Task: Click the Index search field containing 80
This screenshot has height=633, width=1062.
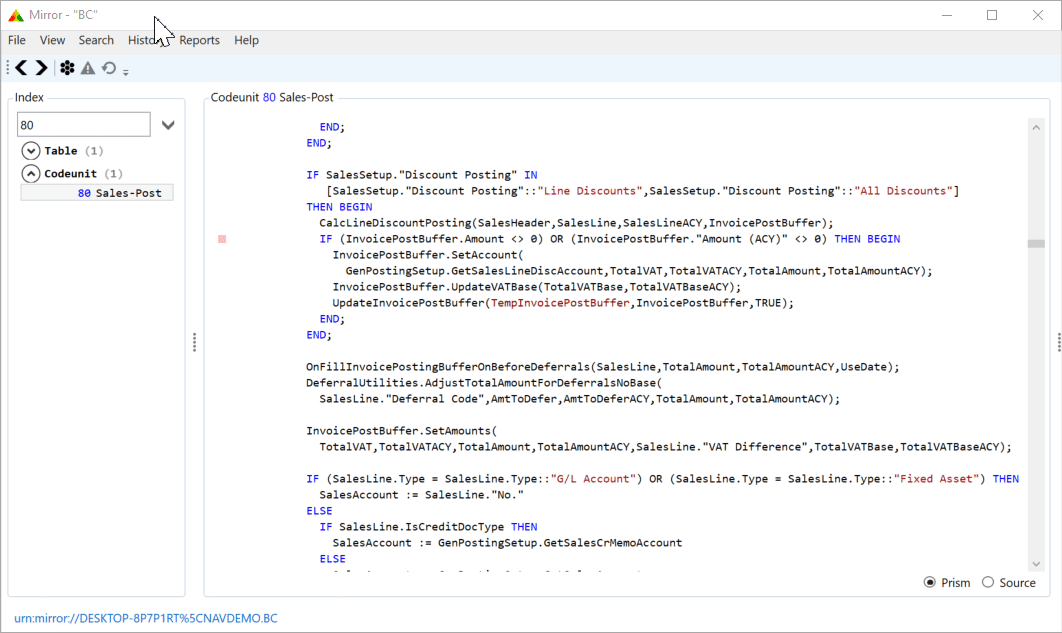Action: click(83, 125)
